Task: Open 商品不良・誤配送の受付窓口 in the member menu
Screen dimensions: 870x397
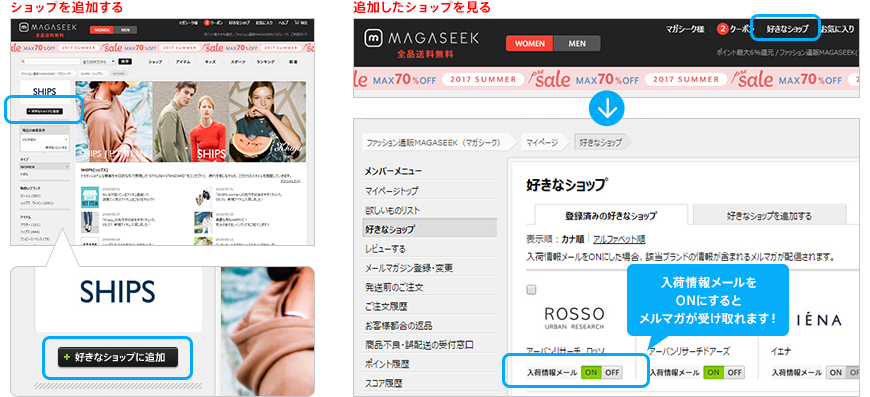Action: pyautogui.click(x=419, y=344)
